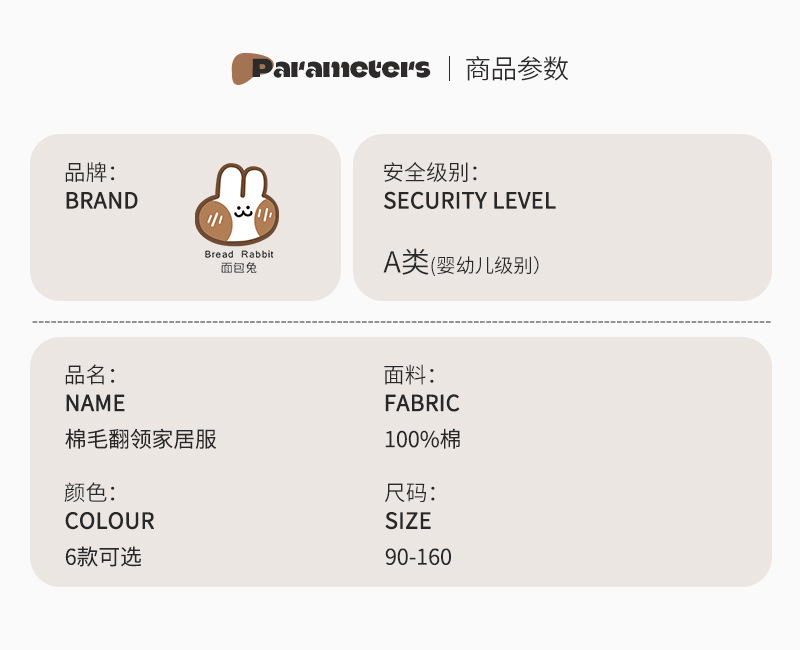The height and width of the screenshot is (650, 800).
Task: Click the Parameters heading text
Action: pyautogui.click(x=341, y=68)
